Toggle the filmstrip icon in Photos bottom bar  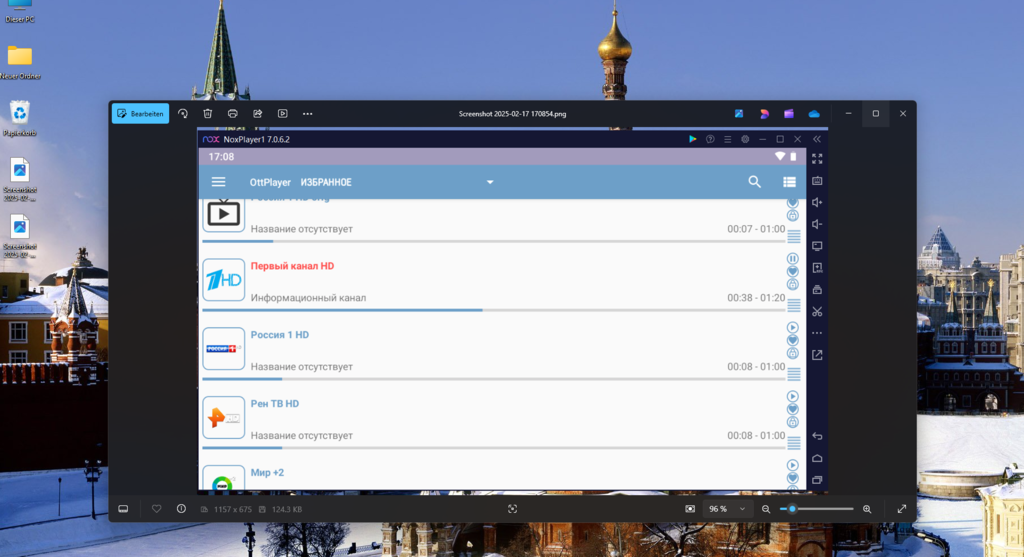click(123, 509)
